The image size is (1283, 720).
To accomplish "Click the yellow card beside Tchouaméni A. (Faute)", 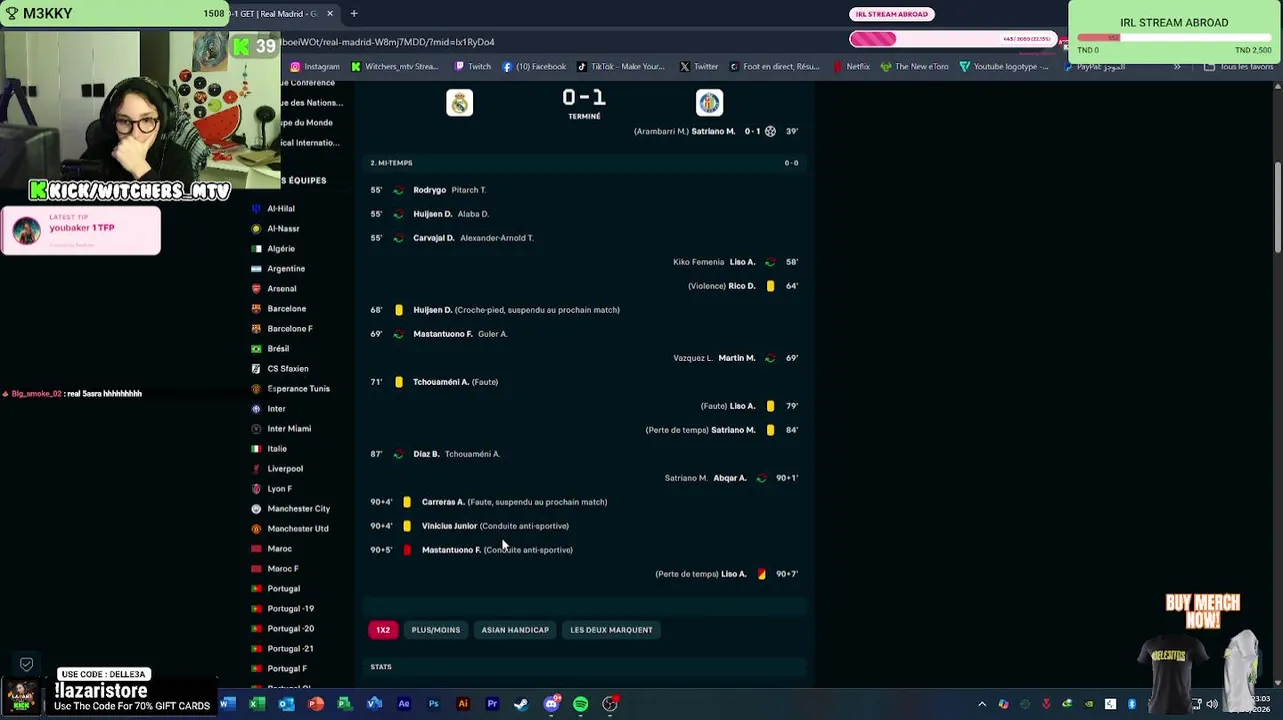I will pyautogui.click(x=399, y=382).
